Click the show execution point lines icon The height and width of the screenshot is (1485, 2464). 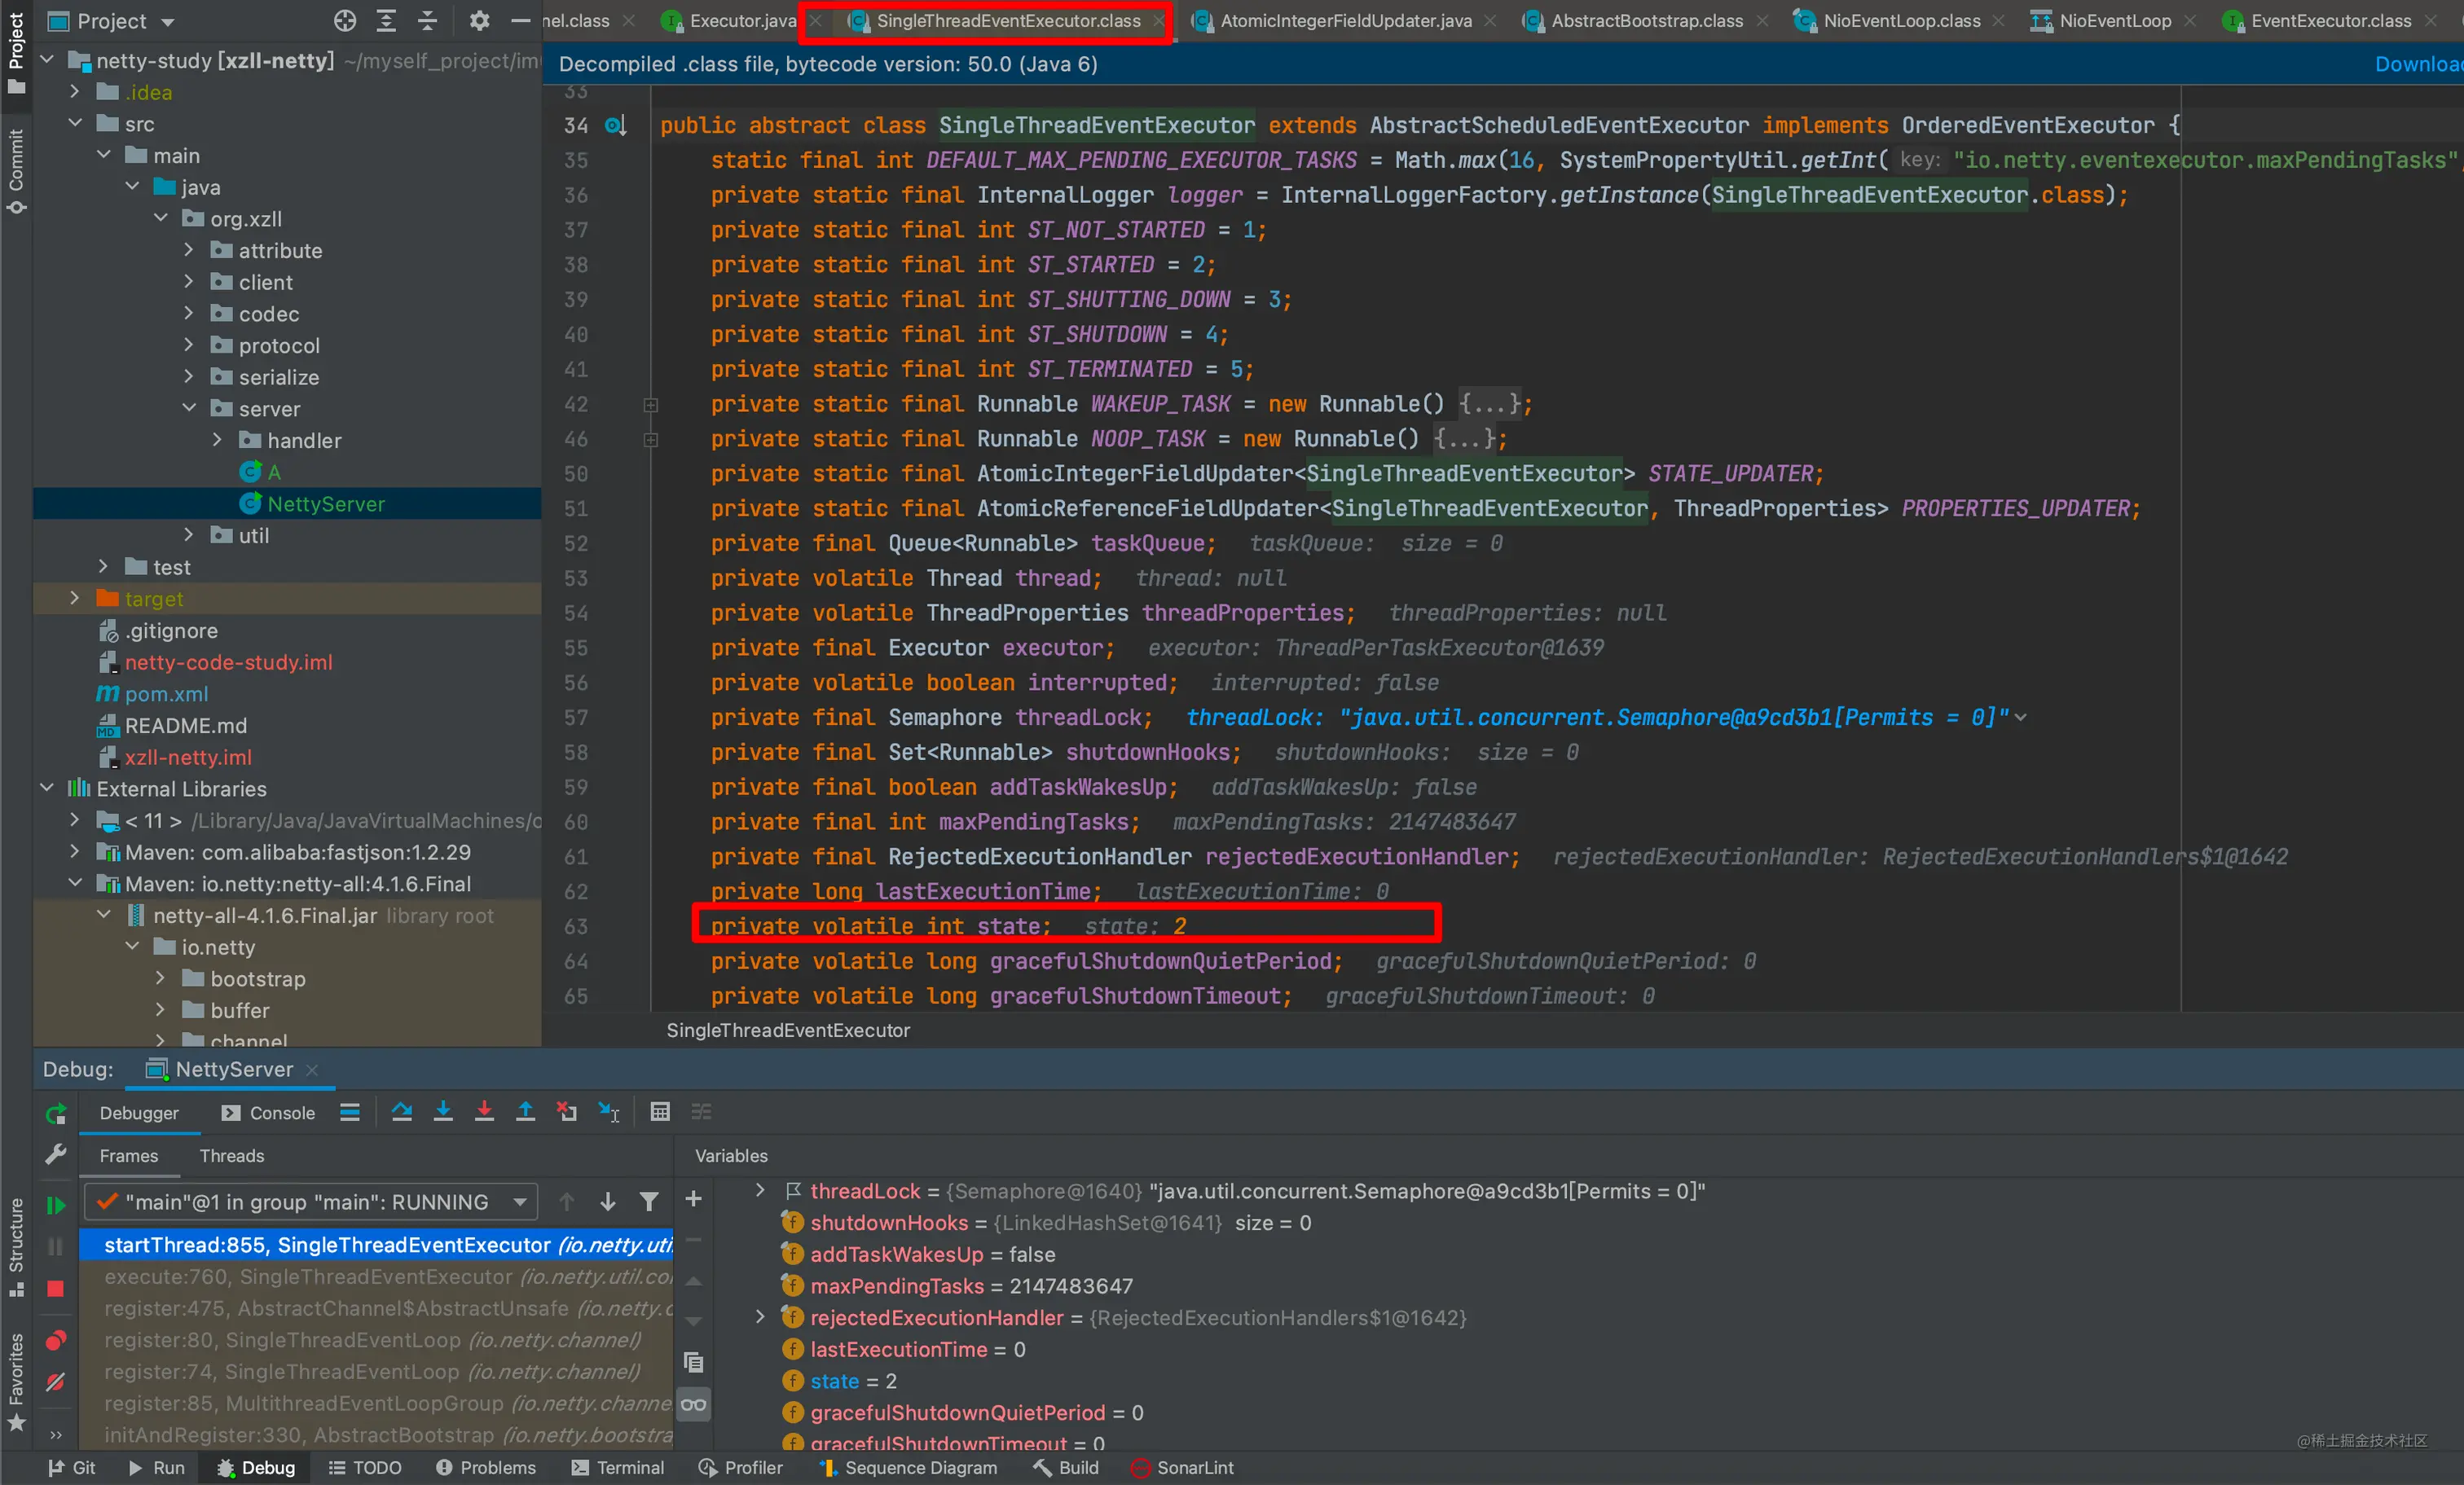tap(349, 1112)
